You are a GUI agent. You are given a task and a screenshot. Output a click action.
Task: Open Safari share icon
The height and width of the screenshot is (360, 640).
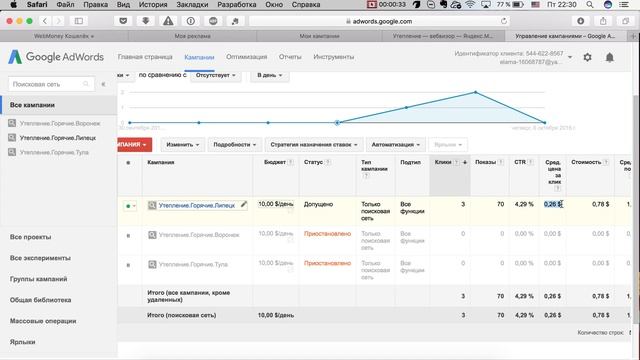(603, 21)
